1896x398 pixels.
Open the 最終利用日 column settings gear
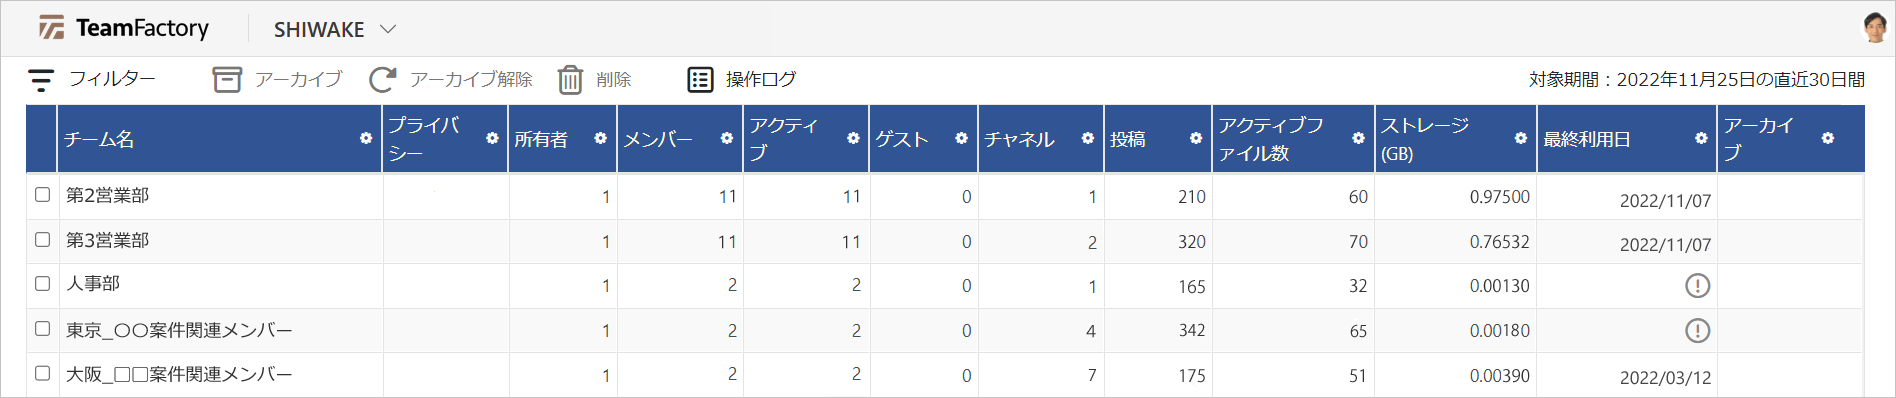(1701, 139)
